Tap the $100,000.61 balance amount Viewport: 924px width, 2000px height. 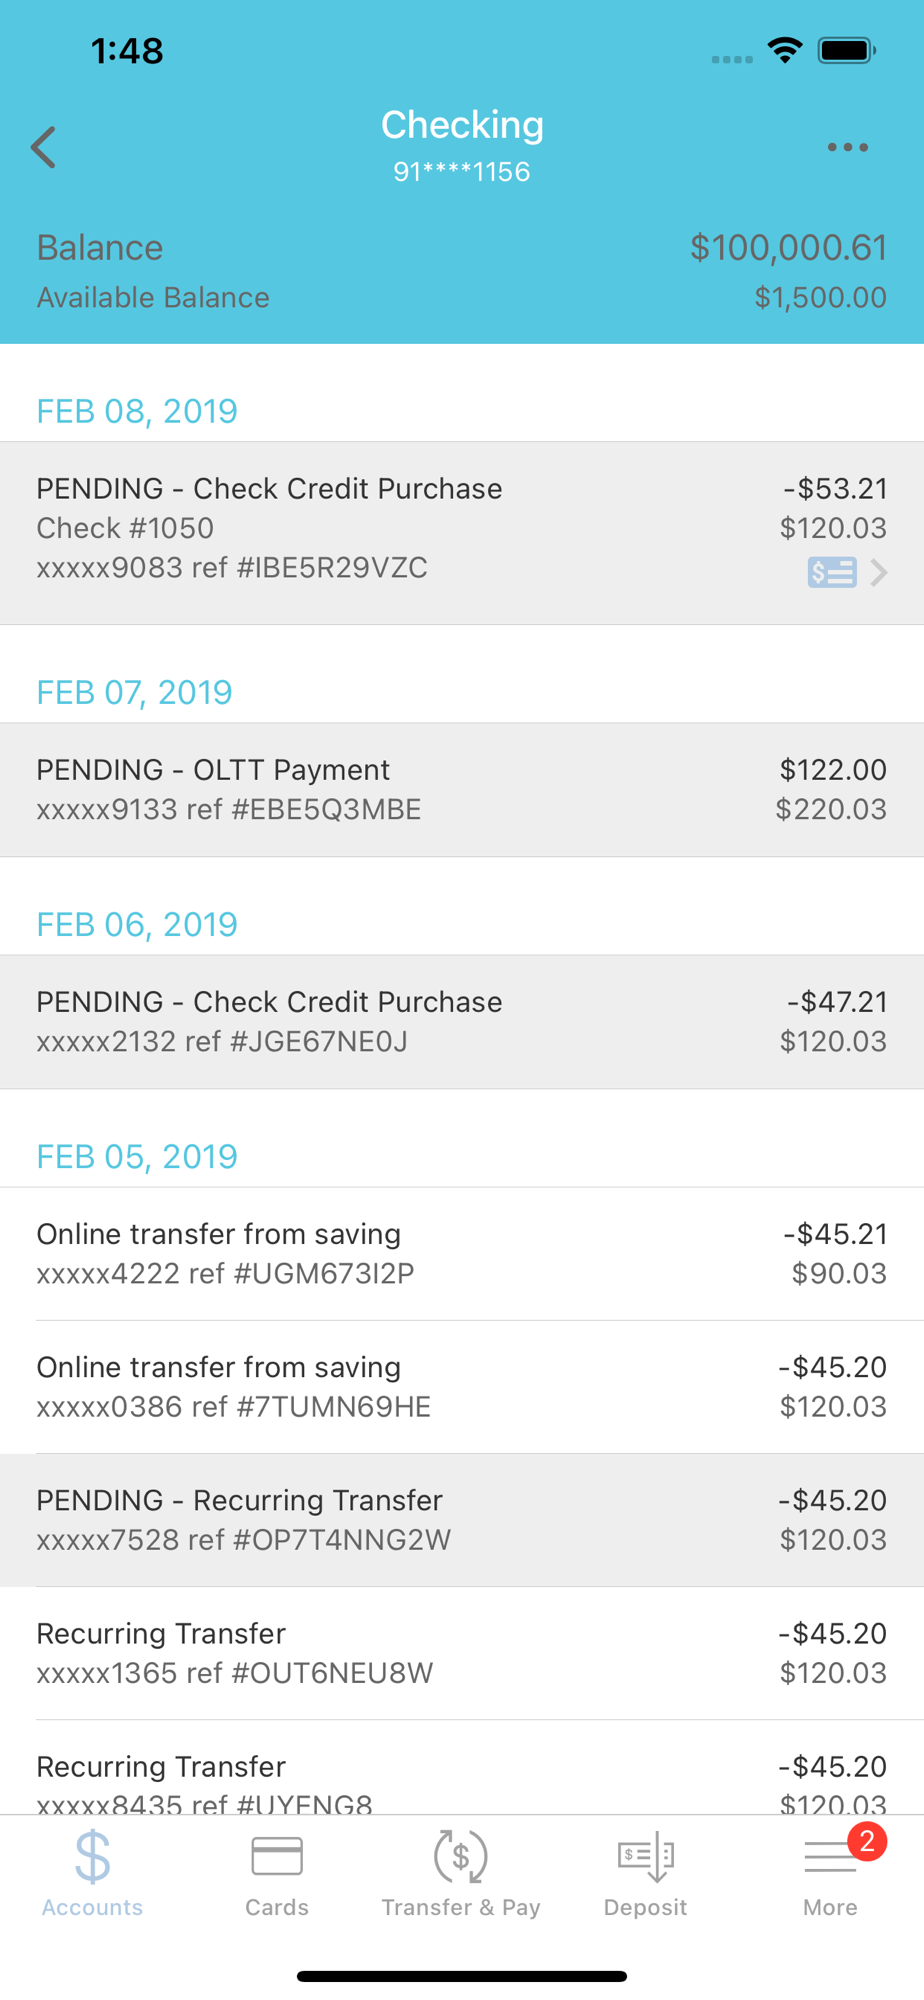click(x=788, y=248)
